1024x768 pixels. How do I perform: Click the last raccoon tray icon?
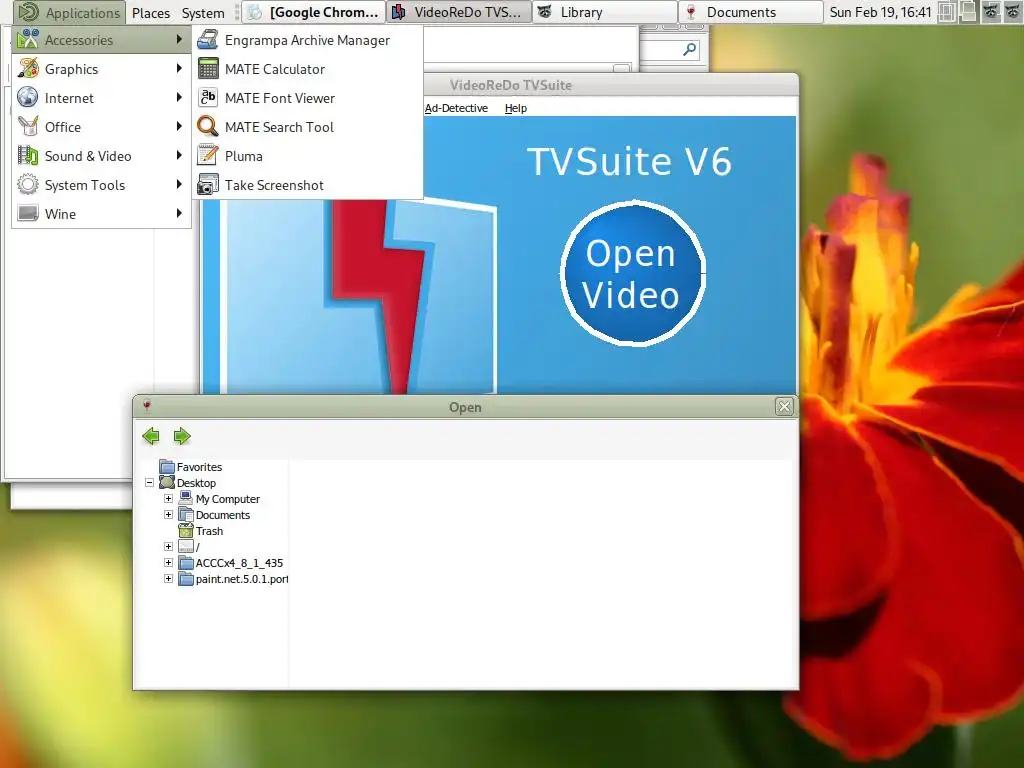[1012, 12]
